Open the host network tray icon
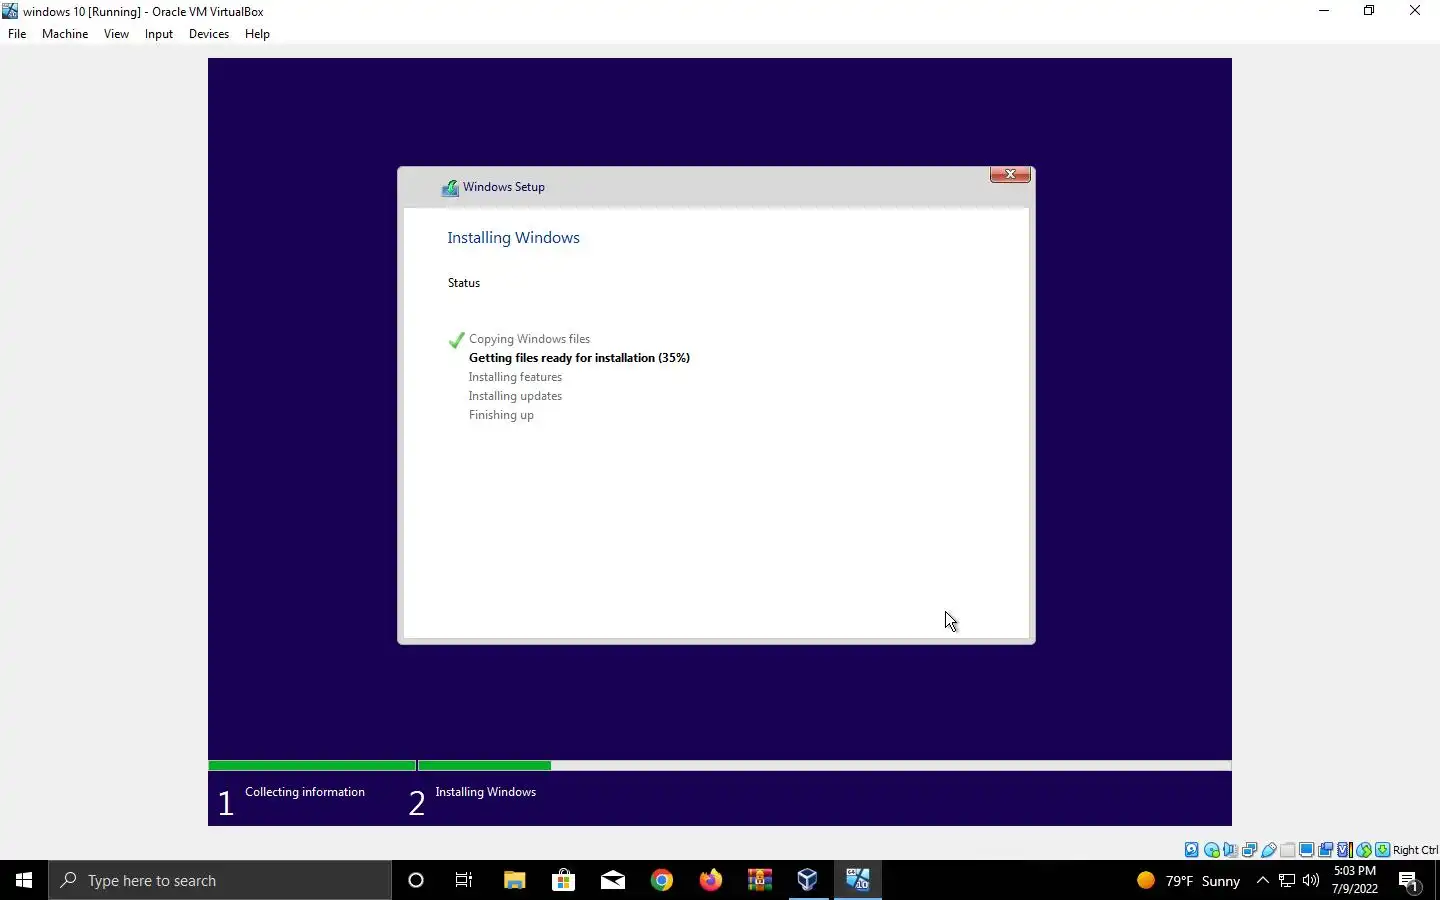1440x900 pixels. 1287,880
